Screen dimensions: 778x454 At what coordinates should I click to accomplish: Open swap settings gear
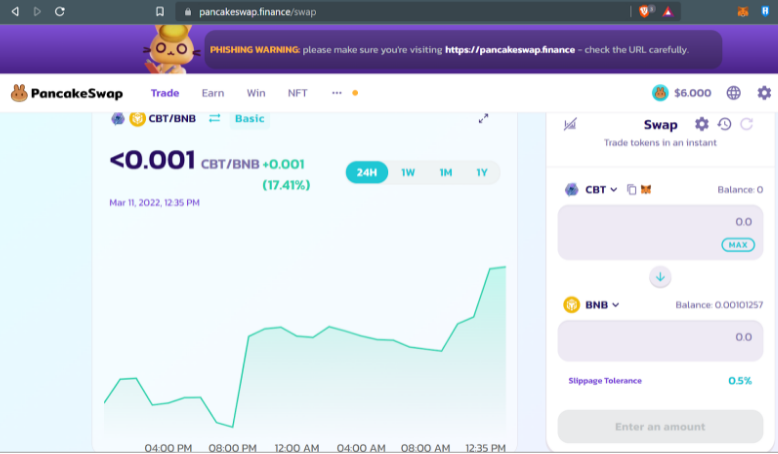[702, 124]
